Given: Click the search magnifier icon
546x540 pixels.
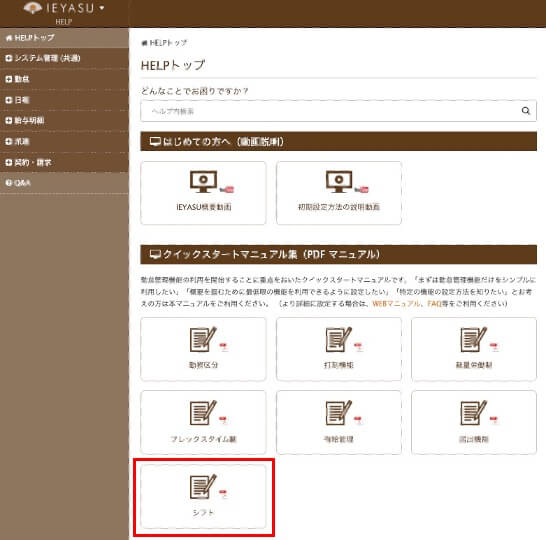Looking at the screenshot, I should tap(525, 111).
